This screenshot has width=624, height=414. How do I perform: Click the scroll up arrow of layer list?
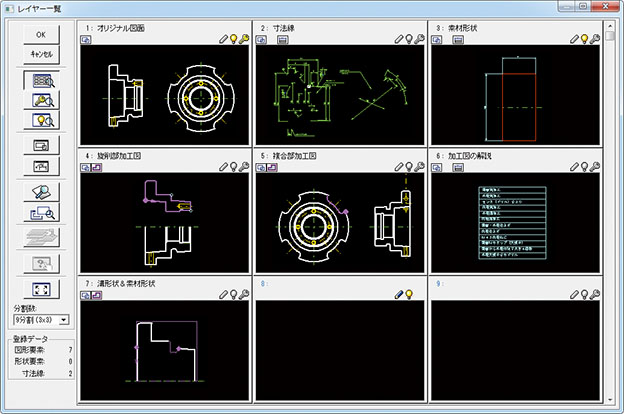609,25
